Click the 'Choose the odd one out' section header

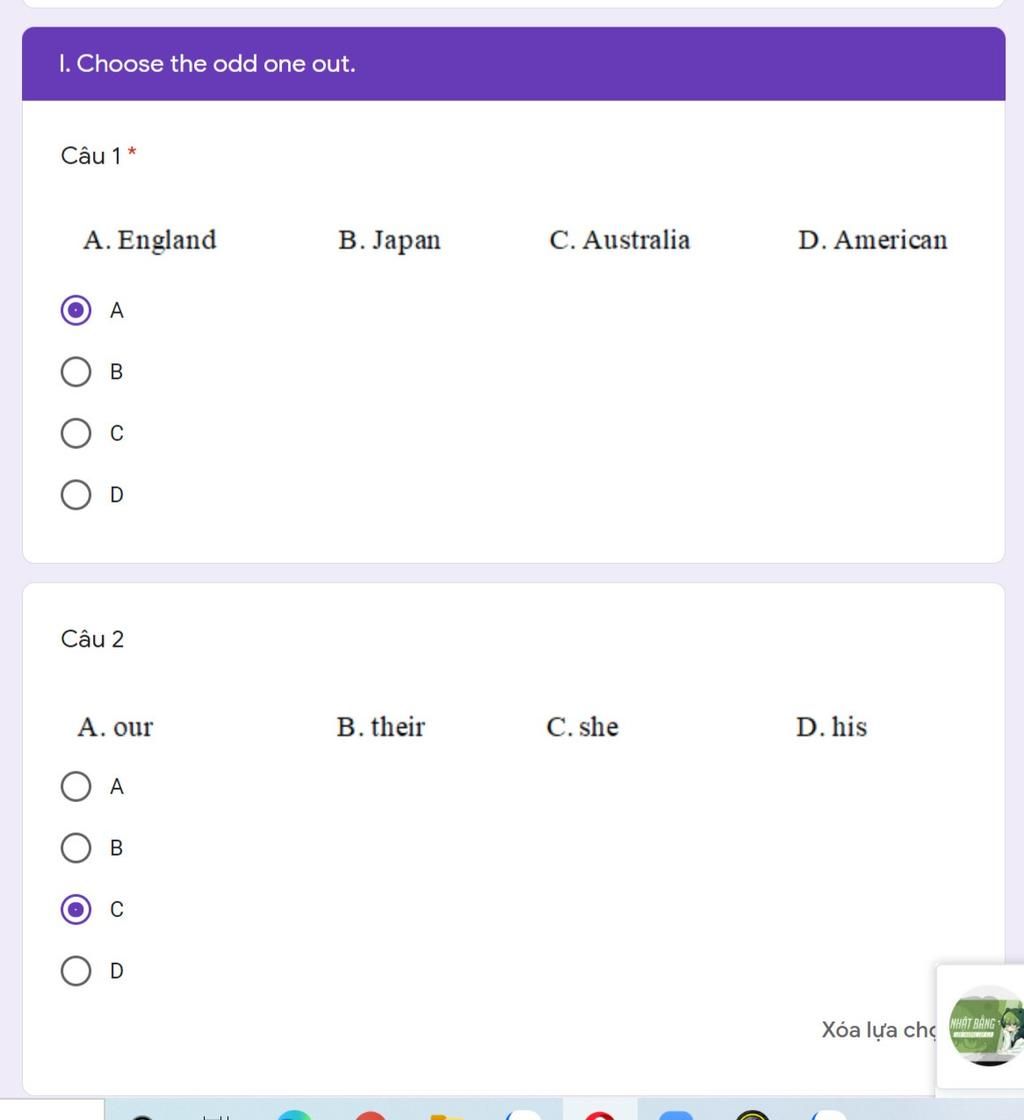513,64
